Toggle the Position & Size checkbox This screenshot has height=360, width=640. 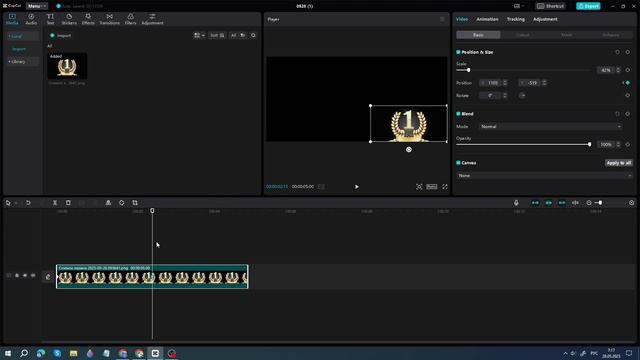(458, 52)
